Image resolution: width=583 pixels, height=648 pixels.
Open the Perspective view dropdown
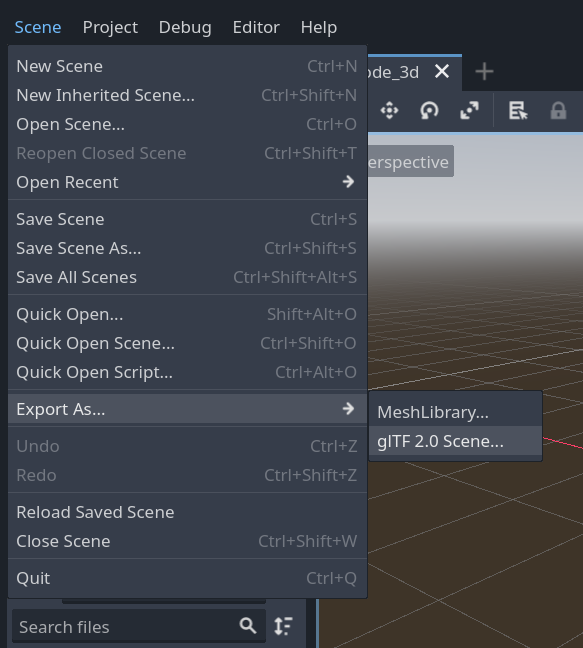click(410, 162)
